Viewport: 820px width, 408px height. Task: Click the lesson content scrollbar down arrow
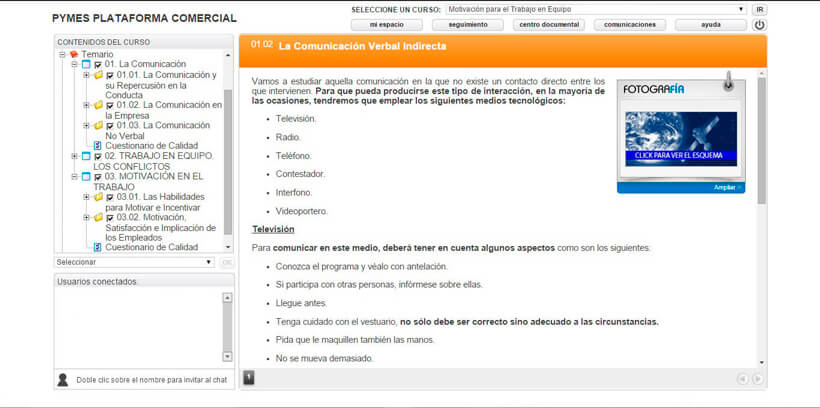tap(761, 362)
